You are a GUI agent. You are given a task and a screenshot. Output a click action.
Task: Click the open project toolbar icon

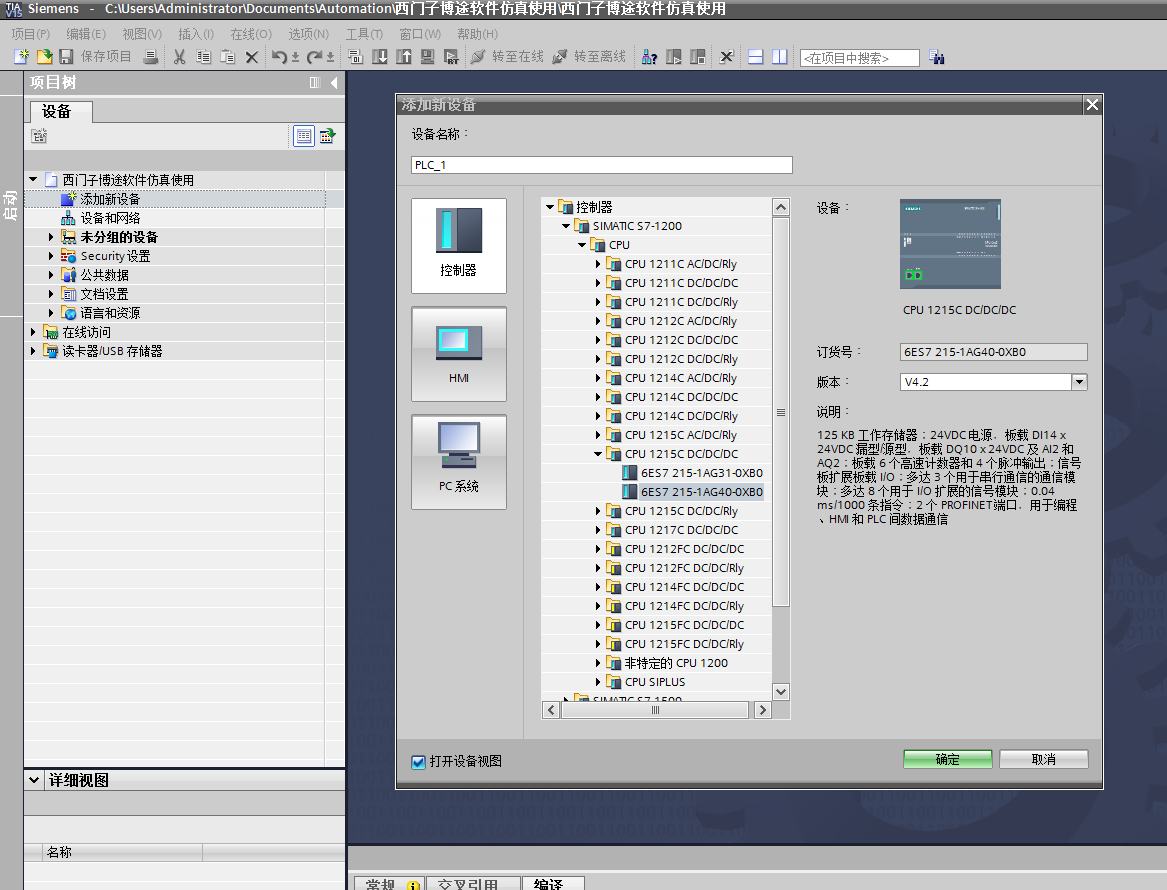point(44,57)
